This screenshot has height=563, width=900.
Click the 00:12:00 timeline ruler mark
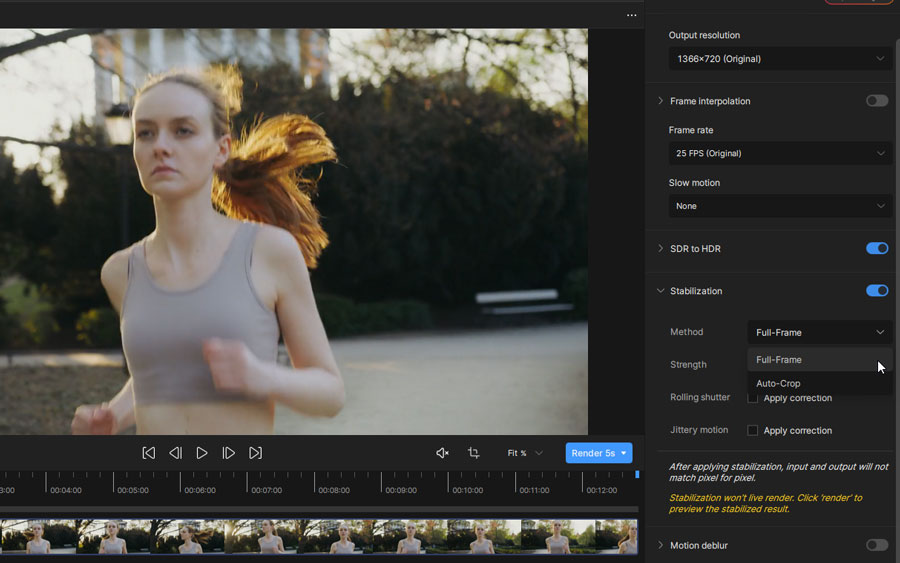point(602,490)
